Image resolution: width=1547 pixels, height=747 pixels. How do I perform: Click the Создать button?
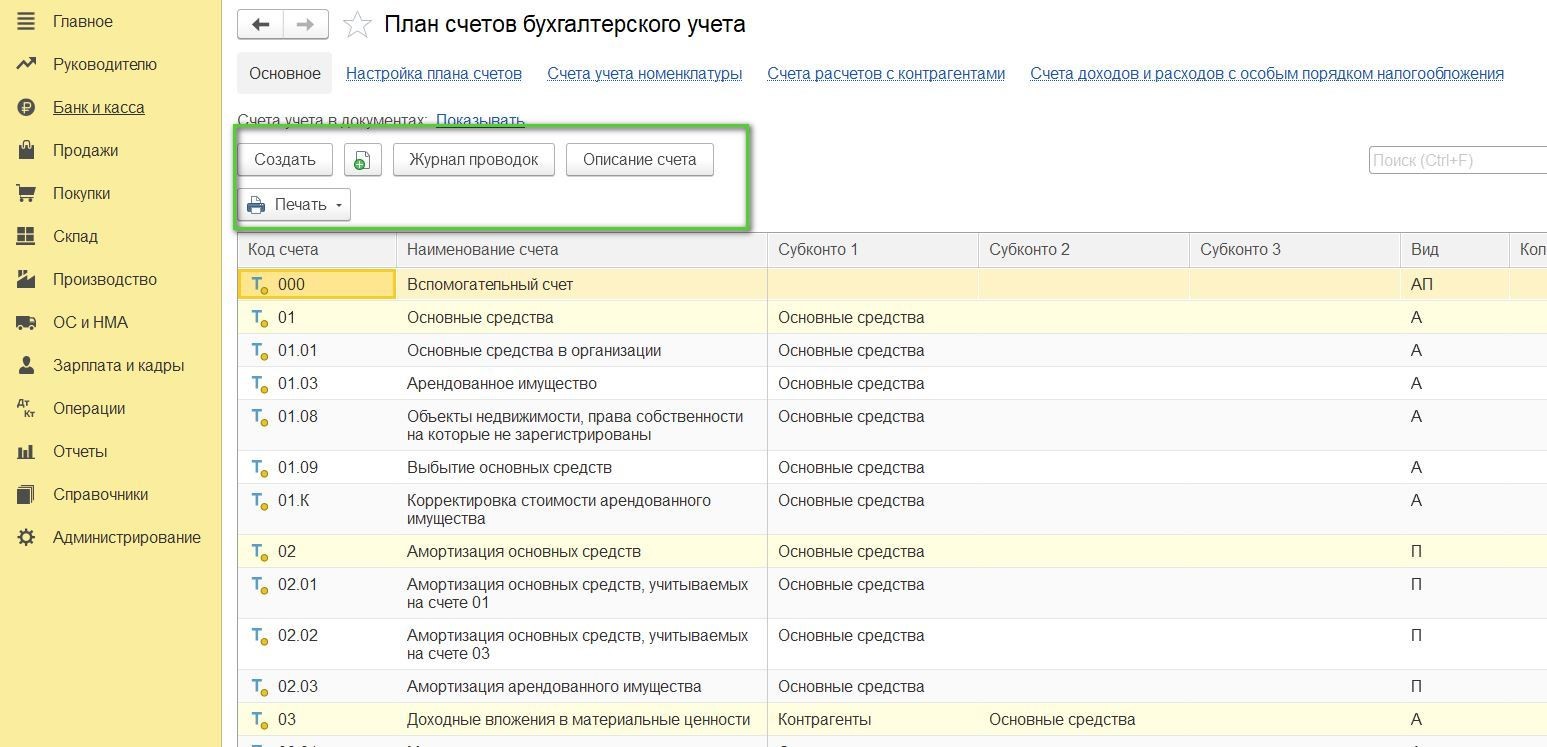(x=285, y=160)
